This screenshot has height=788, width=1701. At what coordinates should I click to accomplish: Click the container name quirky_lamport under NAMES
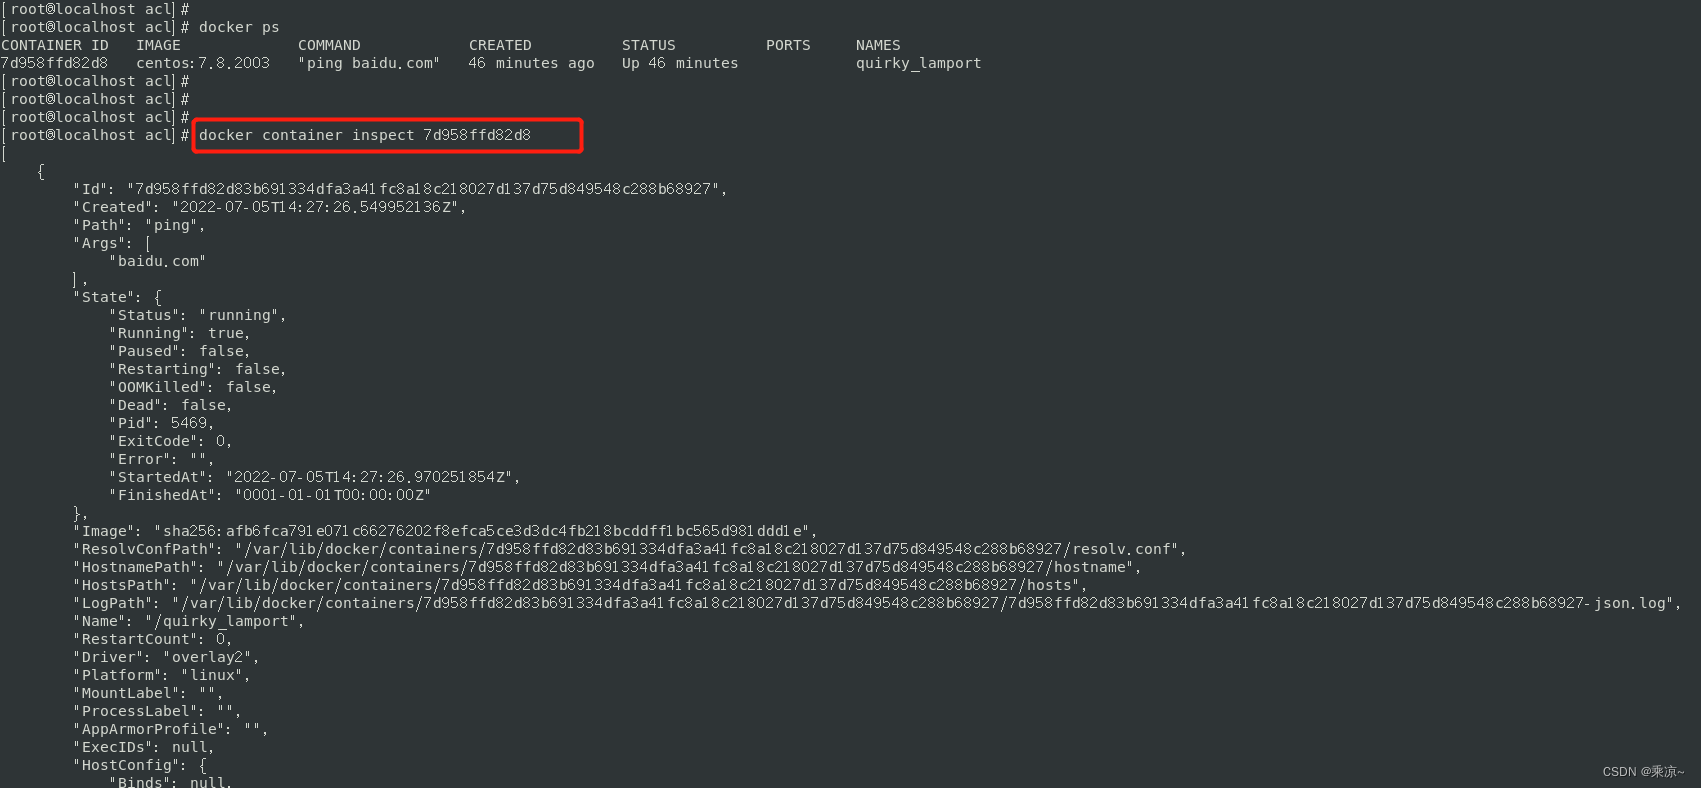(x=918, y=63)
